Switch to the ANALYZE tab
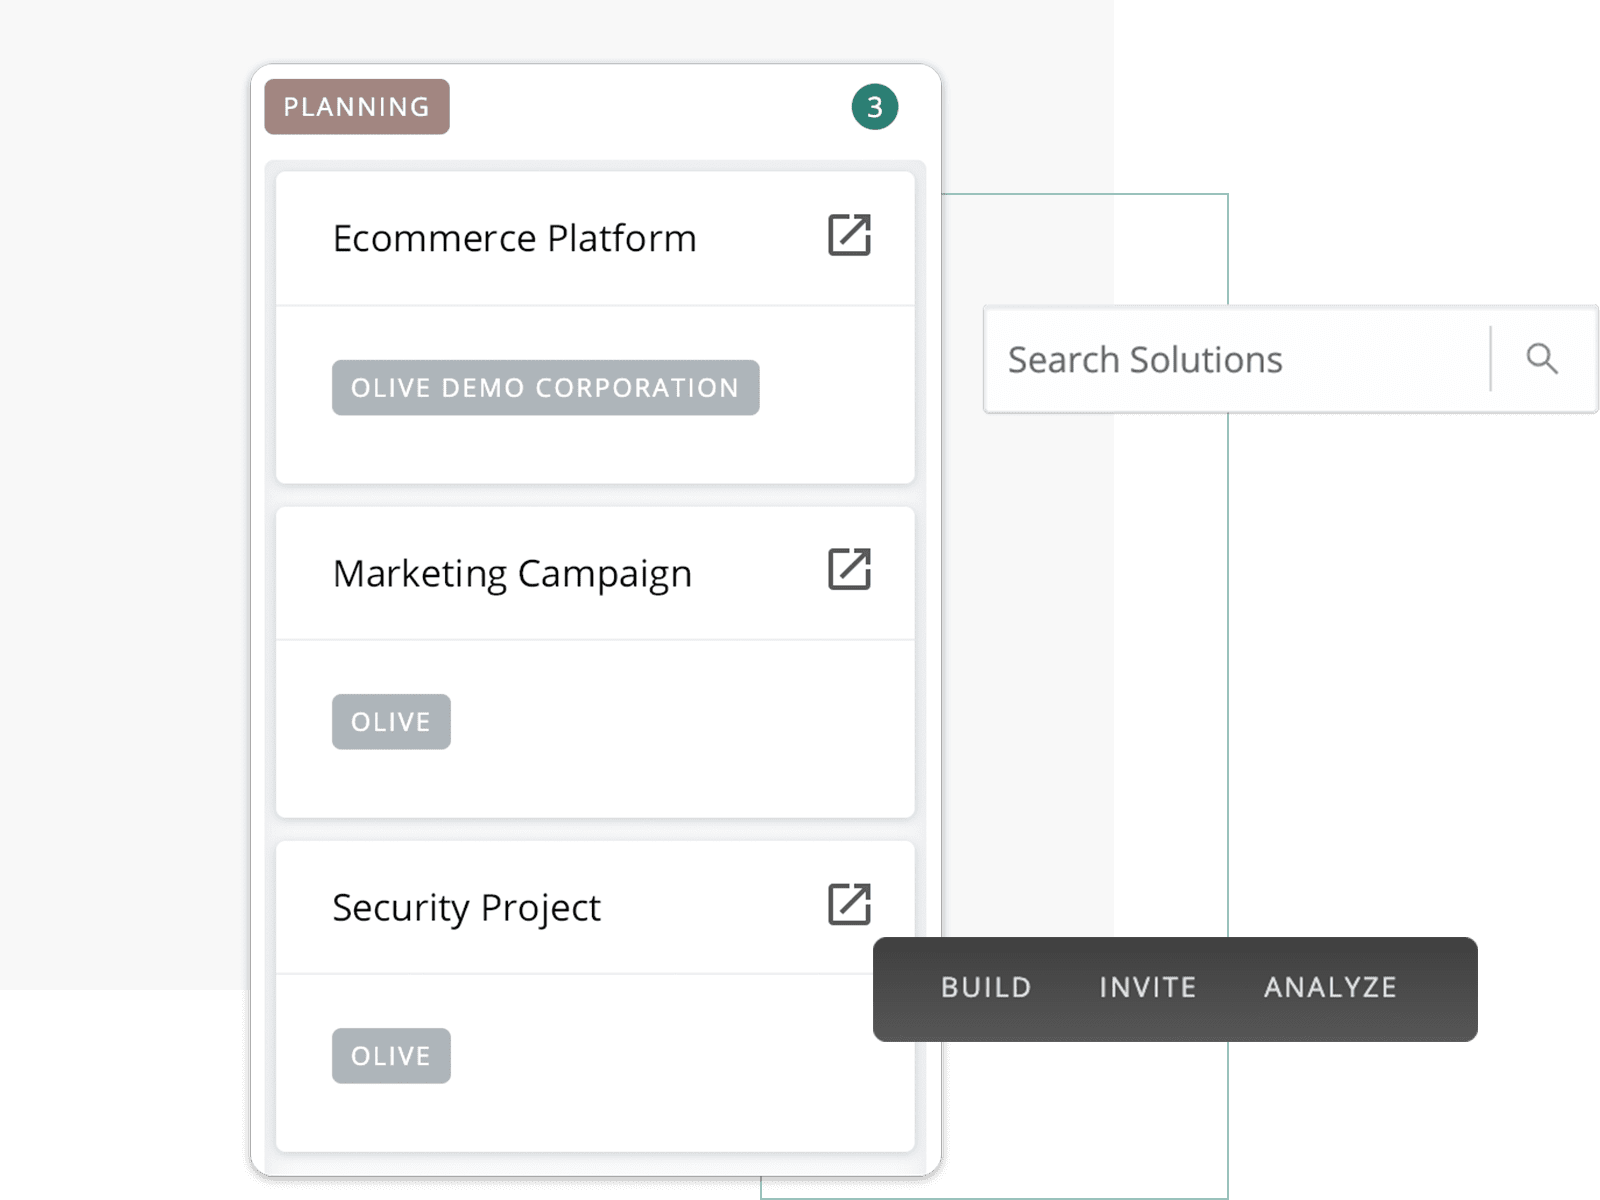Viewport: 1600px width, 1200px height. coord(1330,988)
